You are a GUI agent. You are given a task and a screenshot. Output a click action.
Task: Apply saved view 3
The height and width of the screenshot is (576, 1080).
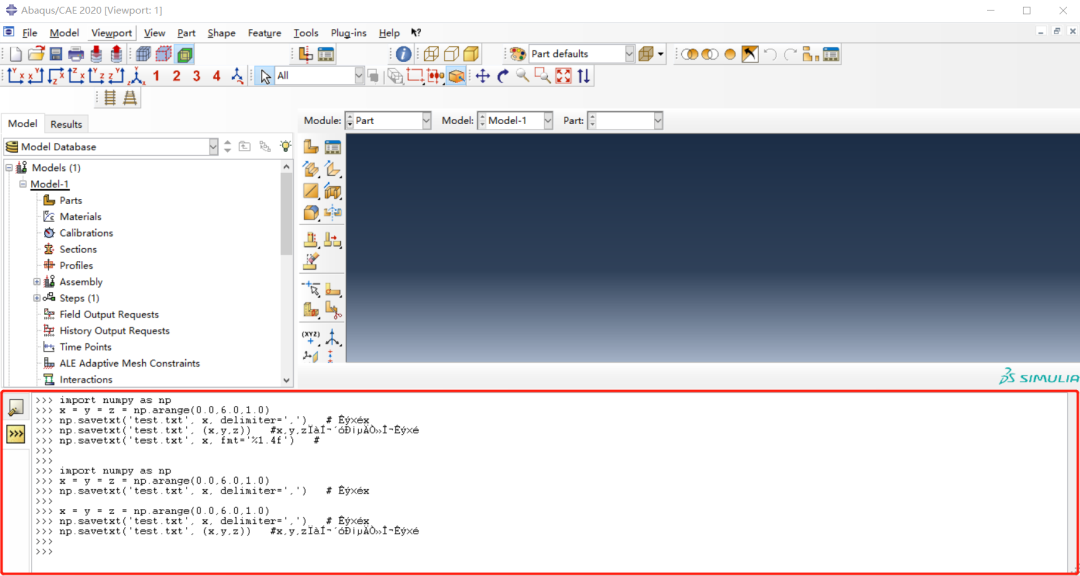[x=196, y=76]
